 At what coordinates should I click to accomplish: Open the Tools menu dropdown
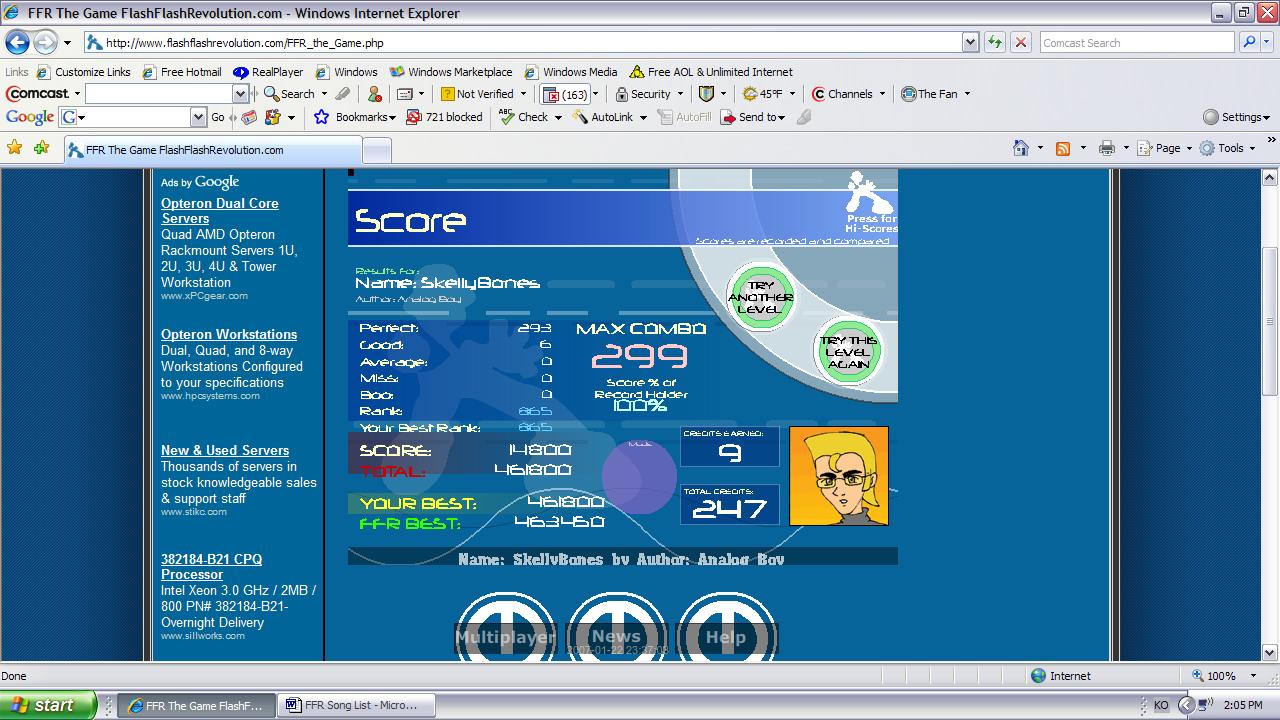1226,148
